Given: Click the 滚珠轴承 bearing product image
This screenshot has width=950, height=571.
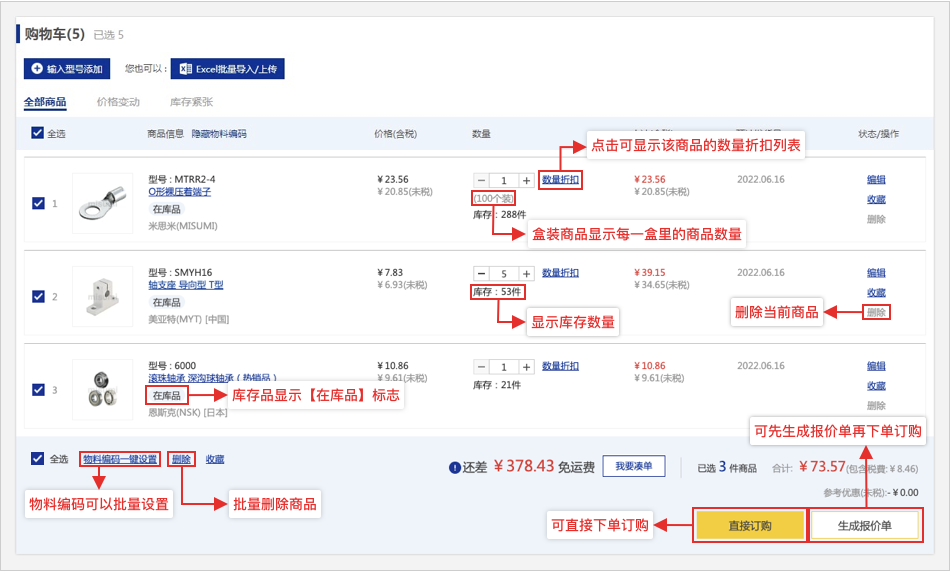Looking at the screenshot, I should tap(103, 389).
